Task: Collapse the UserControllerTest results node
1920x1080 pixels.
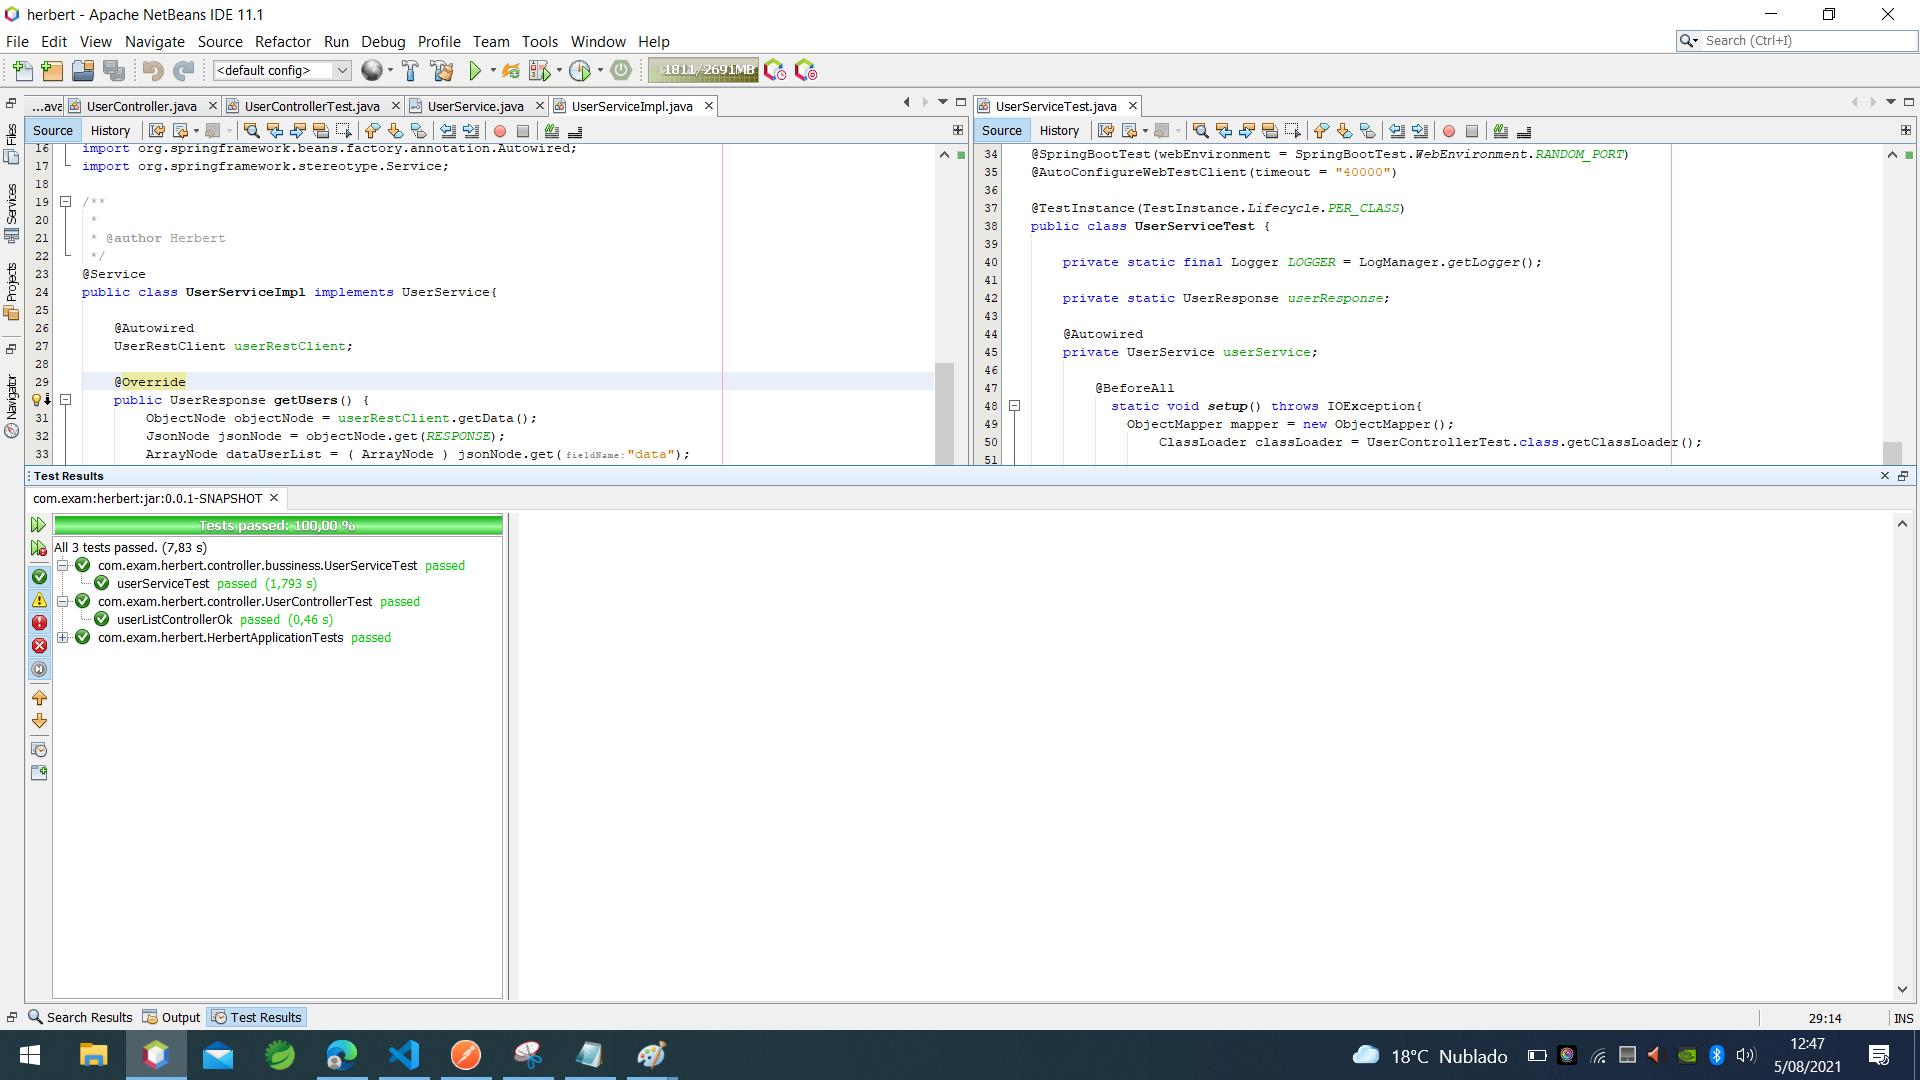Action: [x=63, y=601]
